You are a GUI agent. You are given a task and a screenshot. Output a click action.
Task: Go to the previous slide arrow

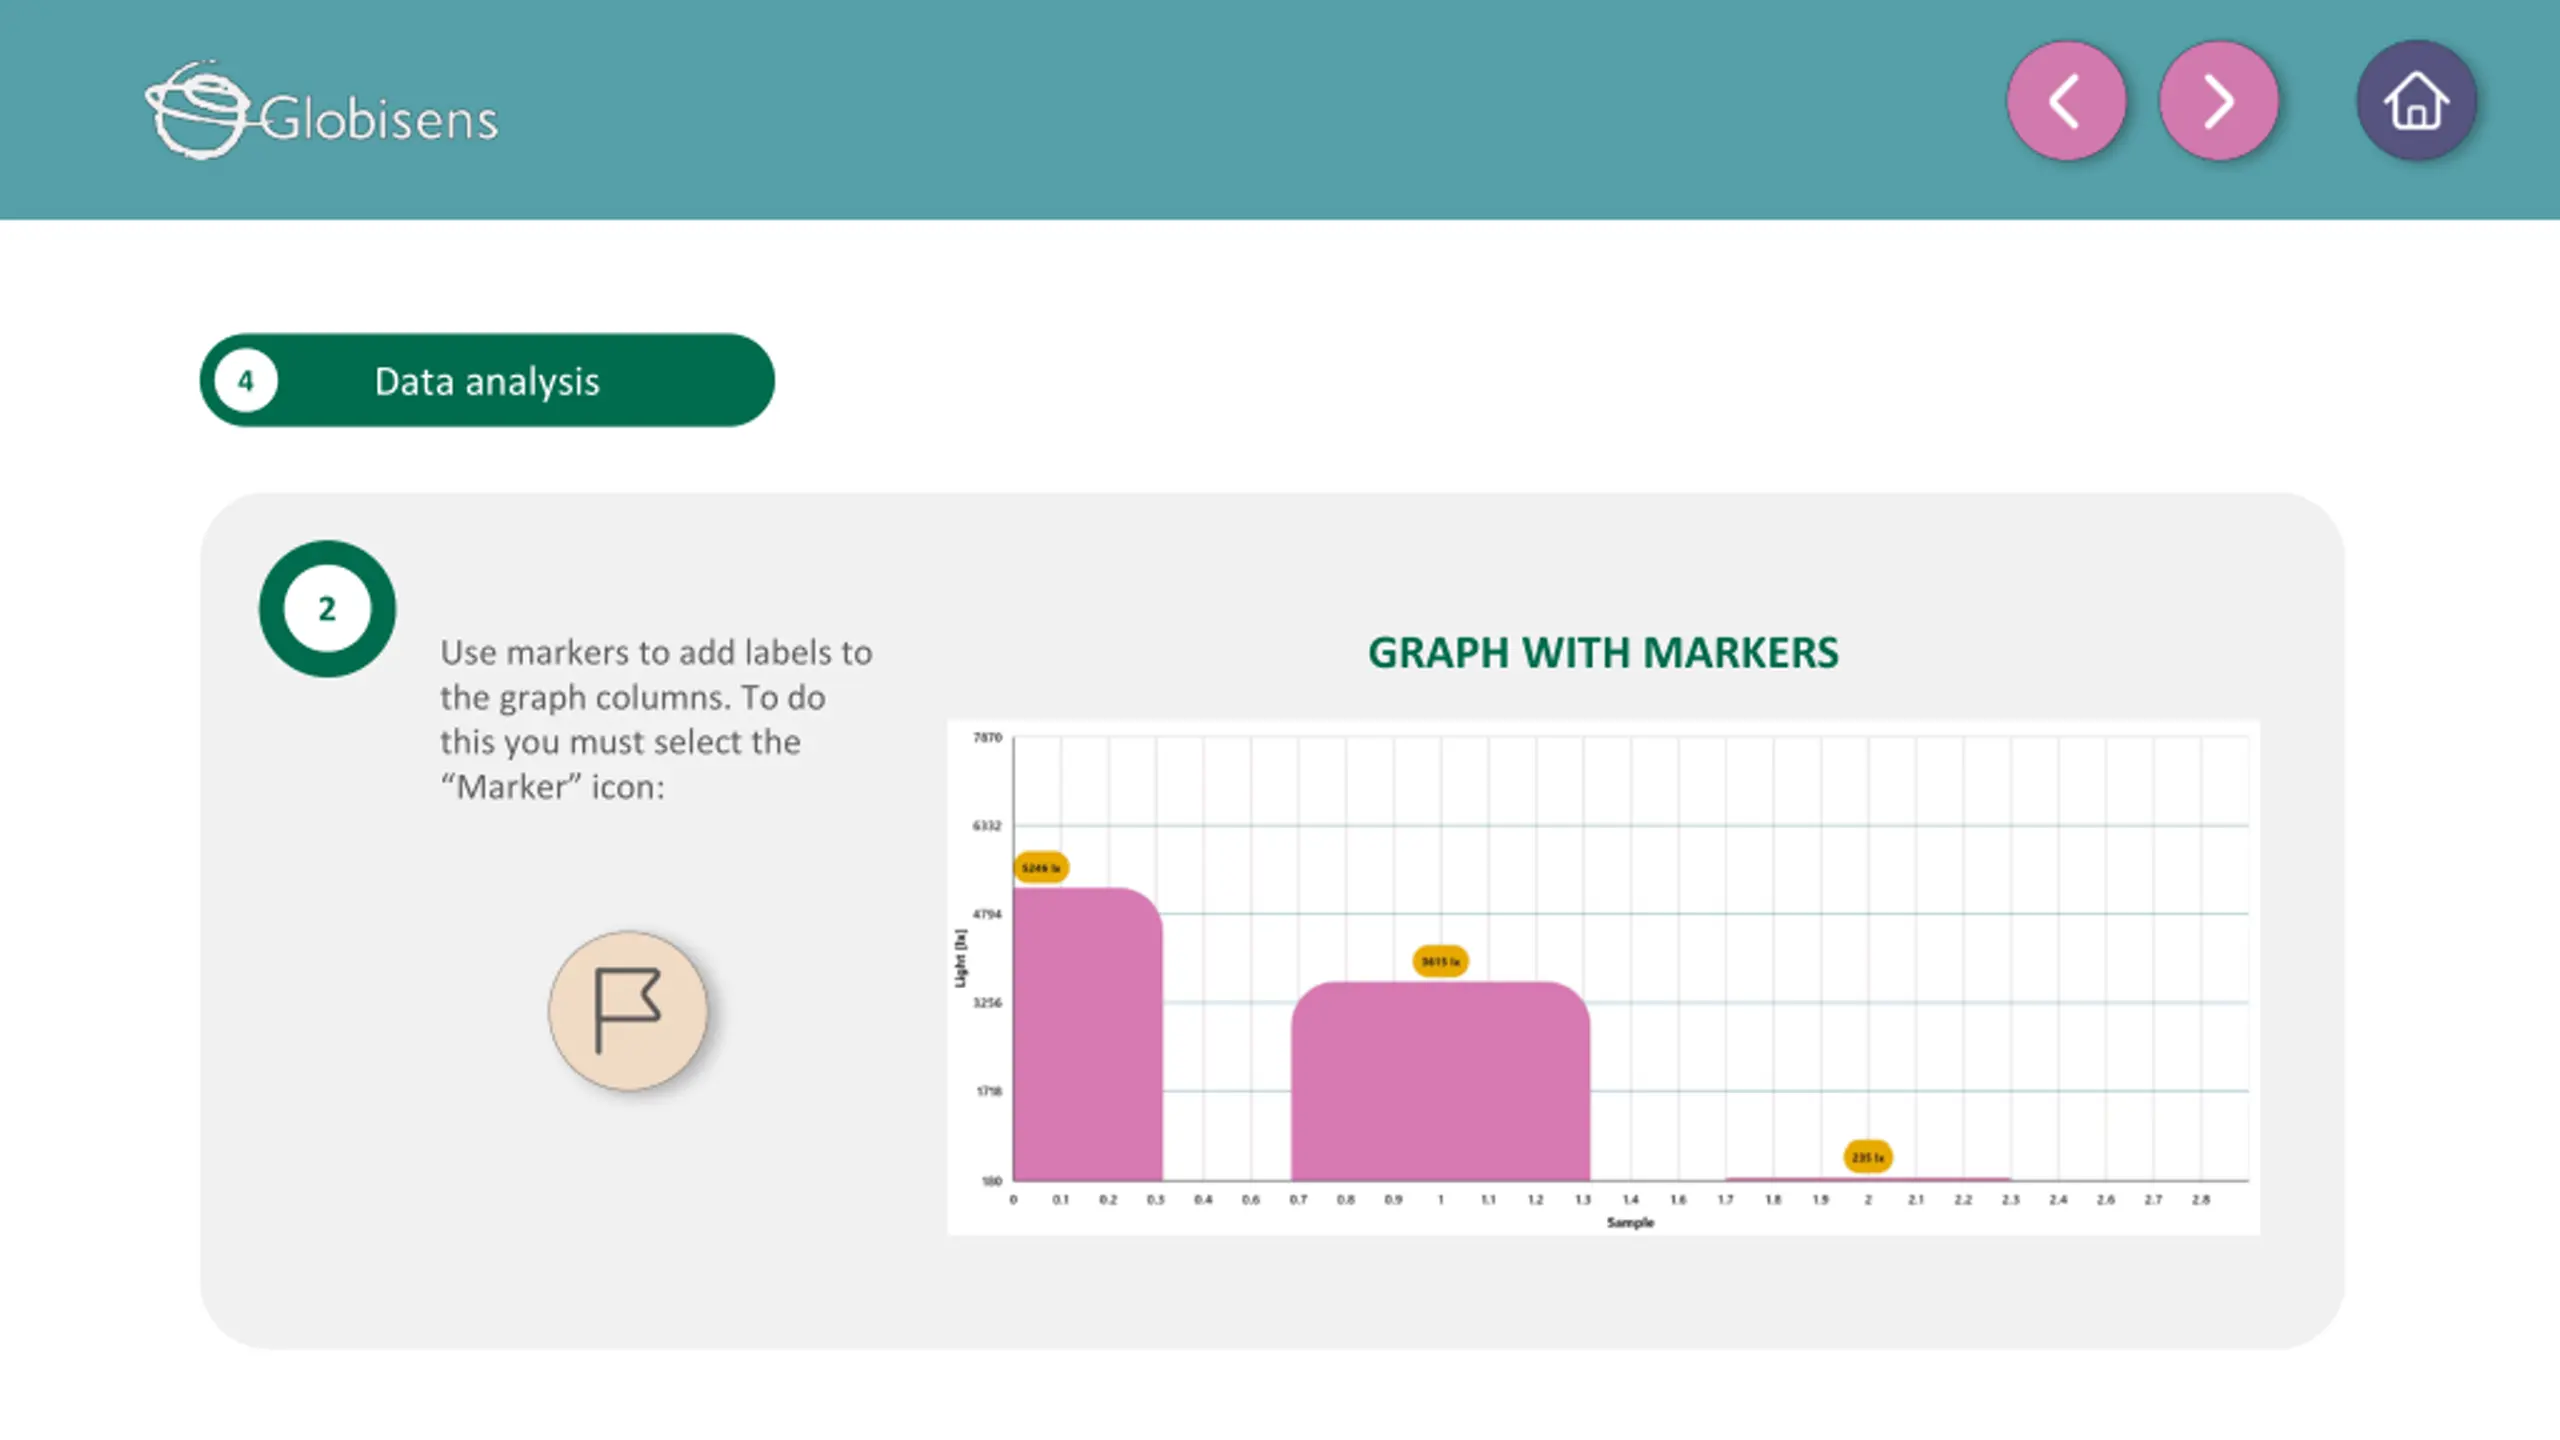pyautogui.click(x=2066, y=101)
